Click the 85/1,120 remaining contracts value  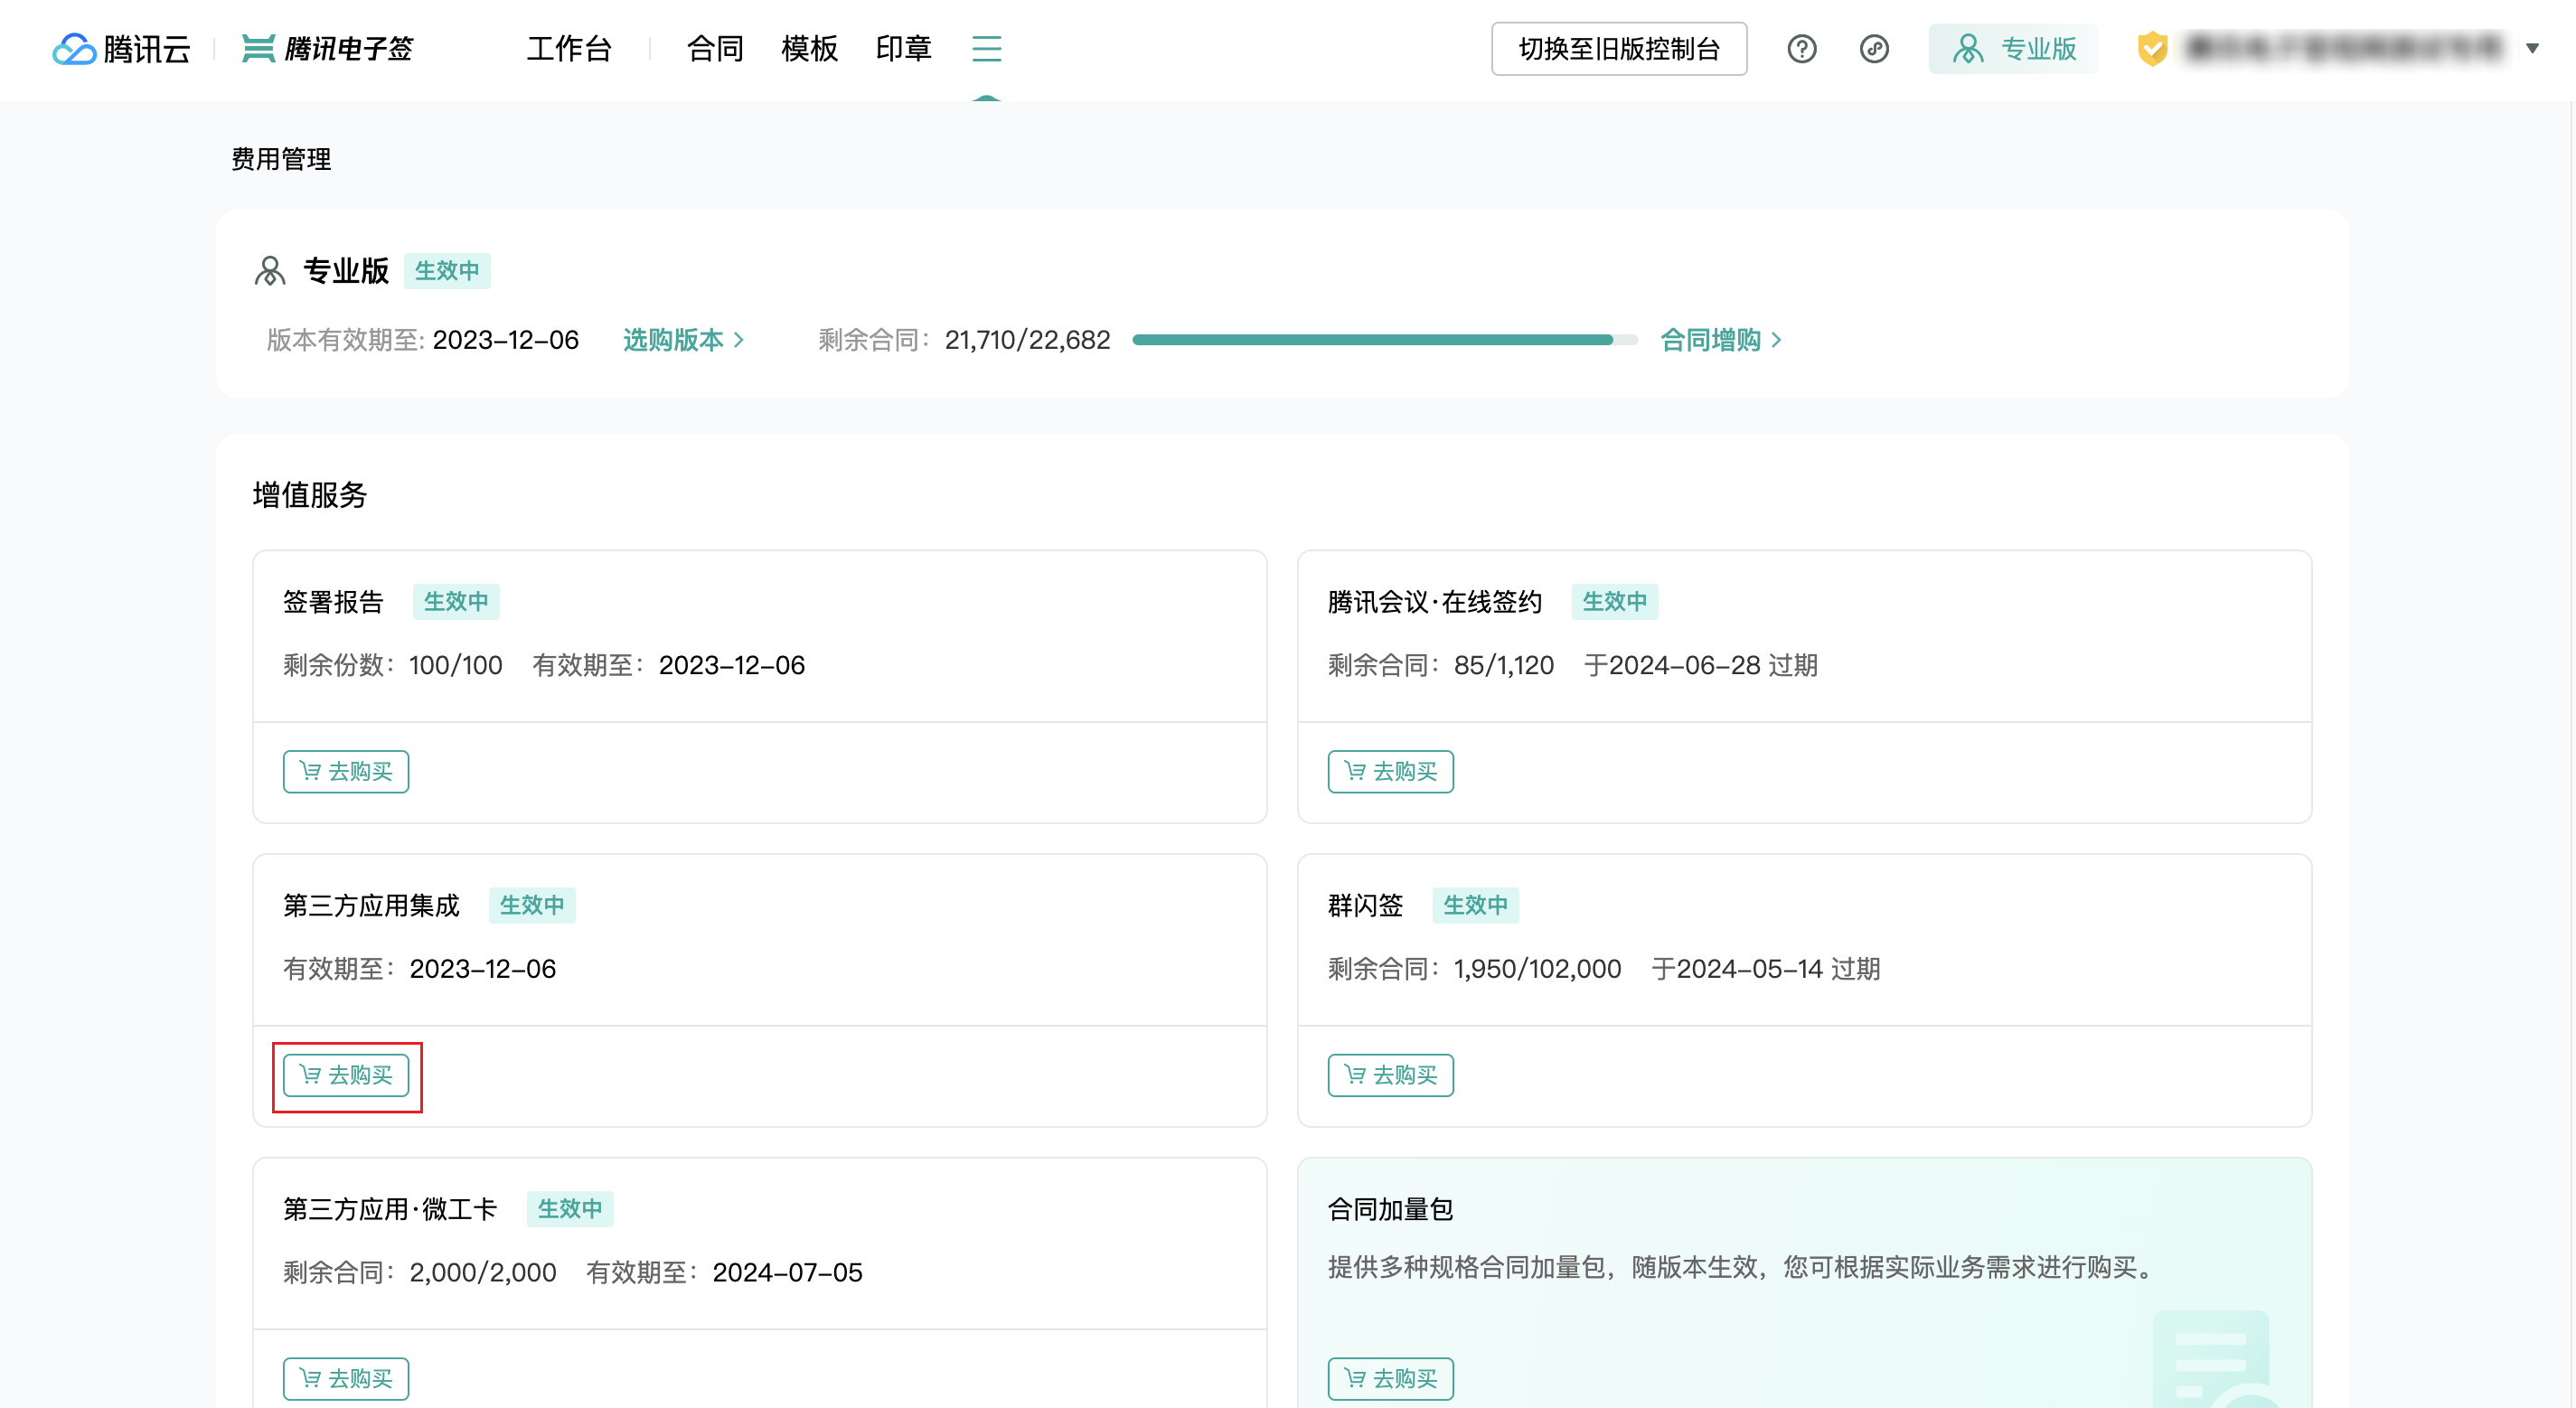pos(1504,665)
